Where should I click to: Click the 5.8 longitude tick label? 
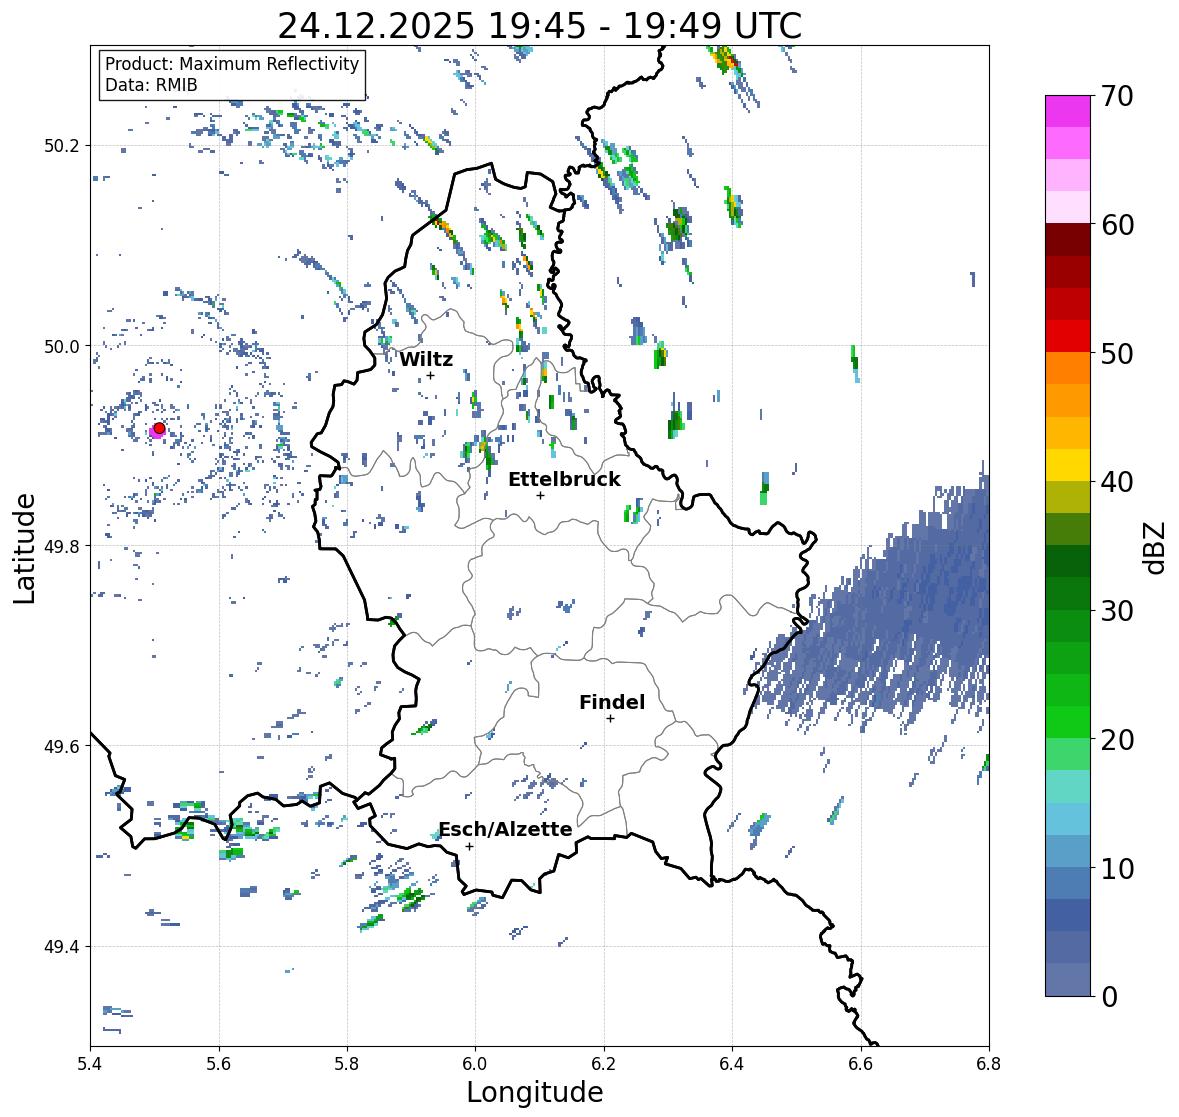pyautogui.click(x=347, y=1064)
